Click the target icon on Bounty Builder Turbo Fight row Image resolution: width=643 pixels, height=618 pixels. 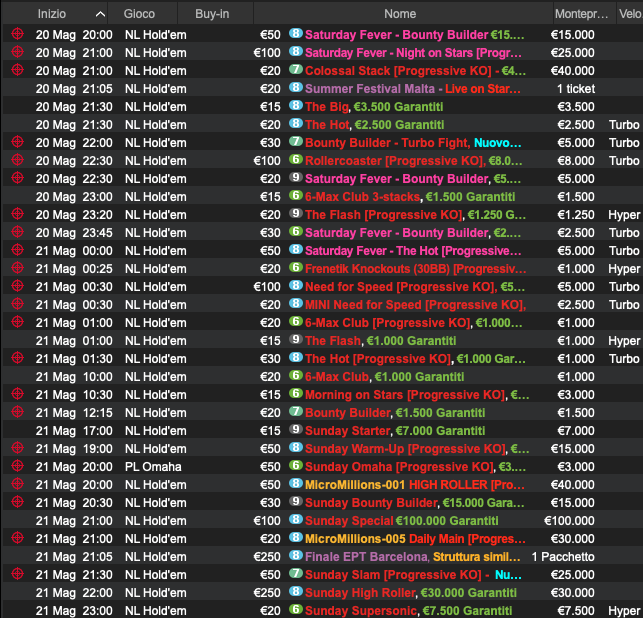click(x=17, y=142)
